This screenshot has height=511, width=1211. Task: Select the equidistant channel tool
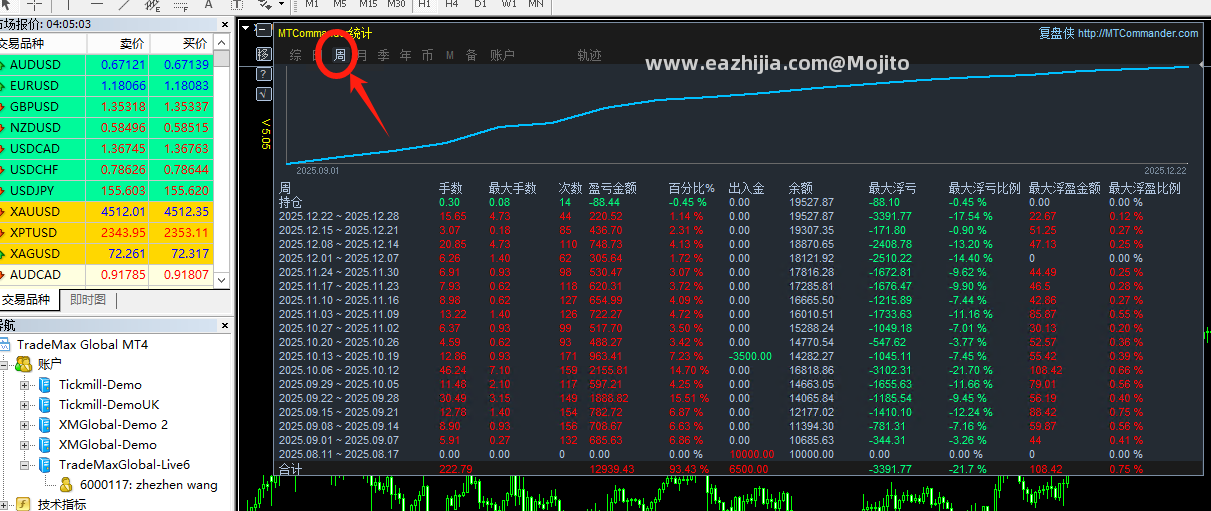153,4
